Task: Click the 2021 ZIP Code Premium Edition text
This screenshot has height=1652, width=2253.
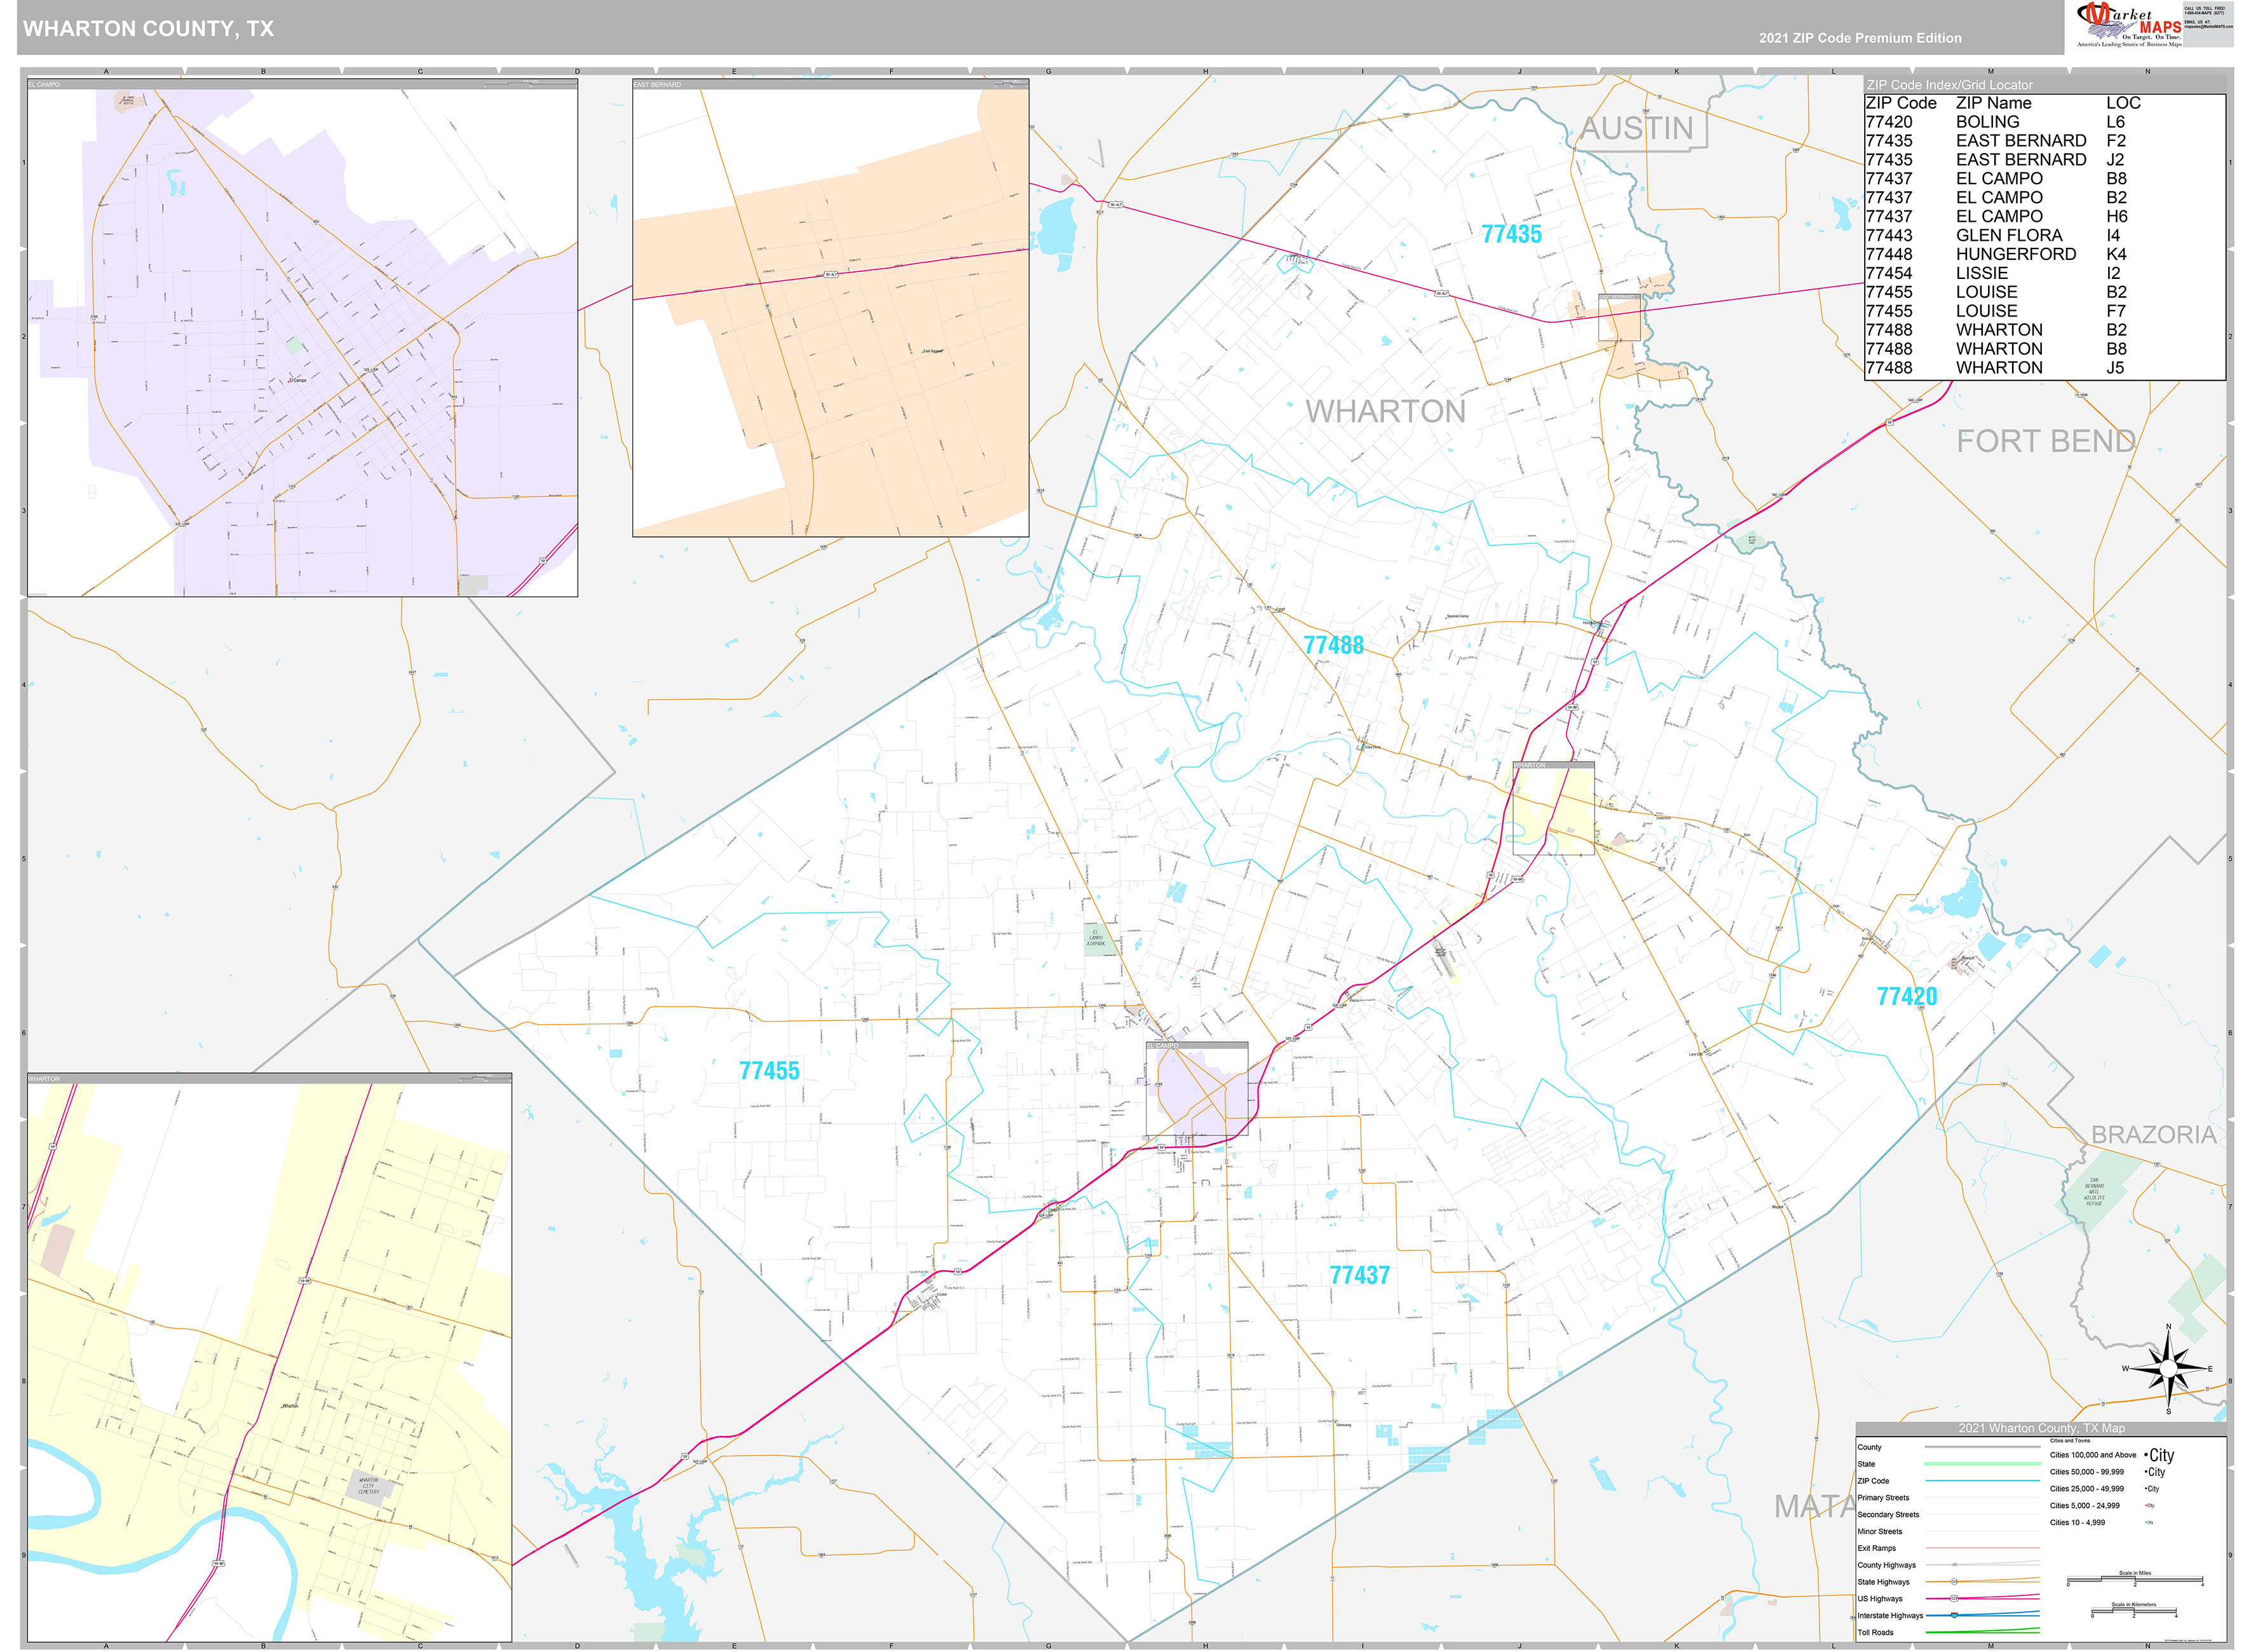Action: pyautogui.click(x=1860, y=38)
